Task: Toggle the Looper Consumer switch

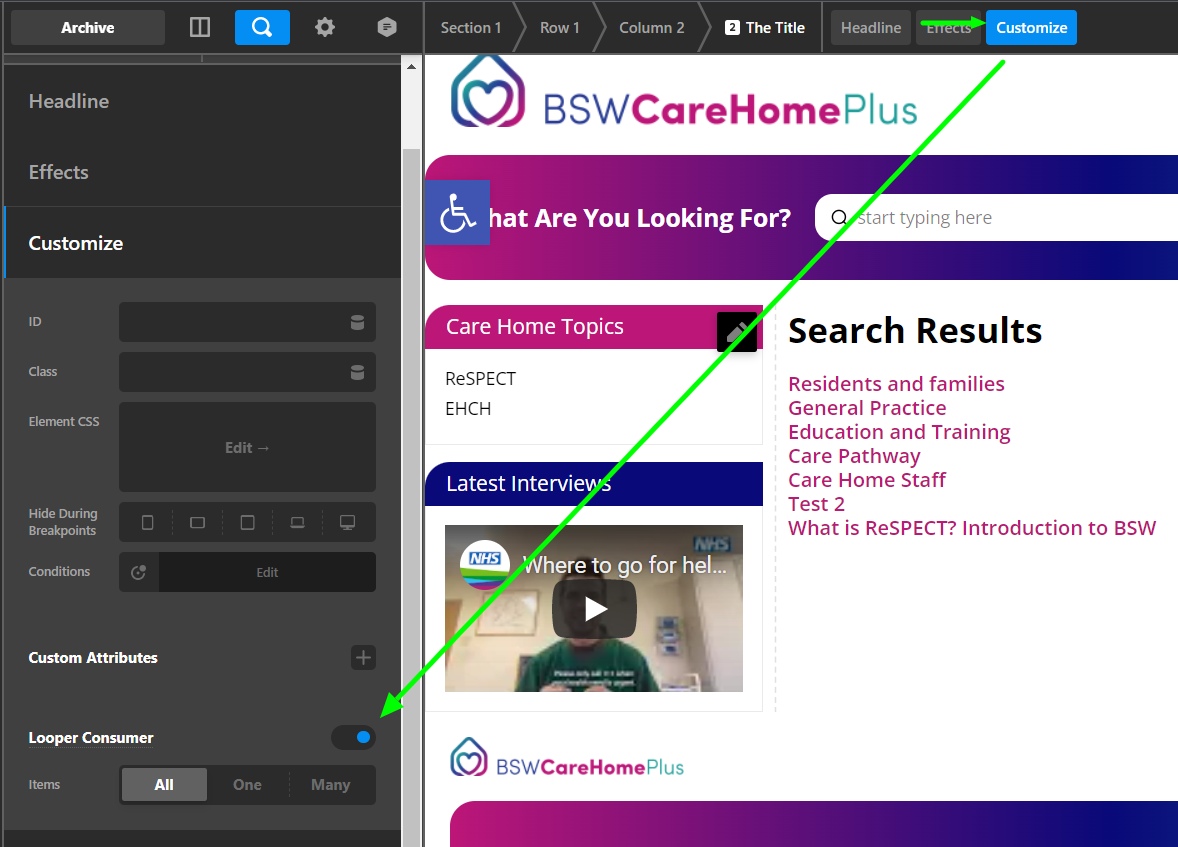Action: pos(353,737)
